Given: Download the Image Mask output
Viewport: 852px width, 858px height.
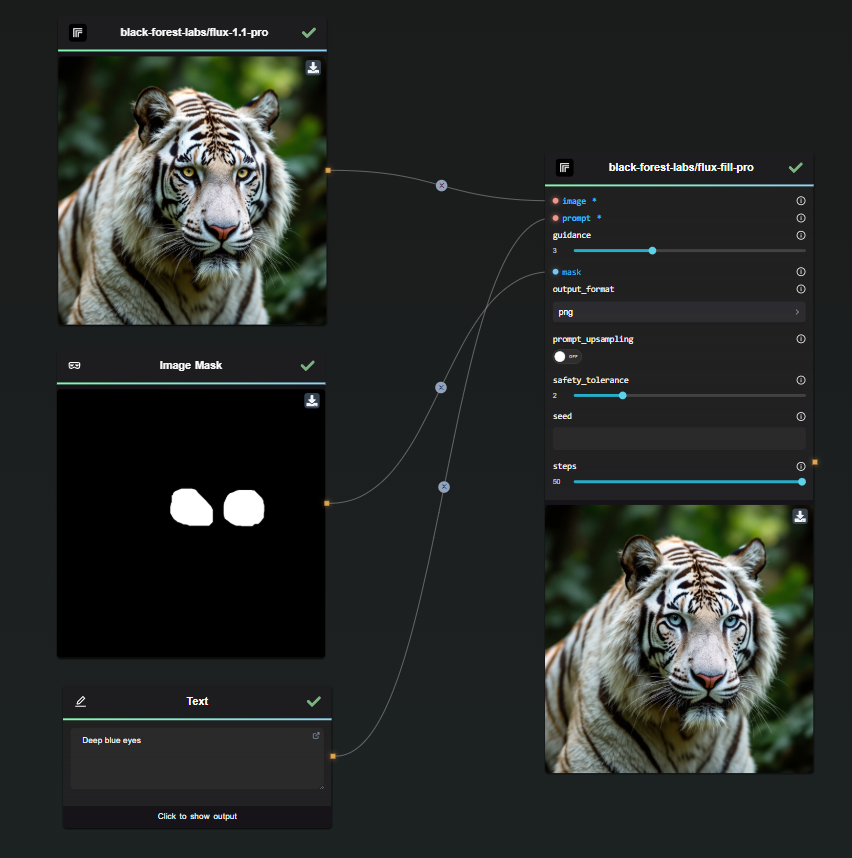Looking at the screenshot, I should click(x=312, y=401).
